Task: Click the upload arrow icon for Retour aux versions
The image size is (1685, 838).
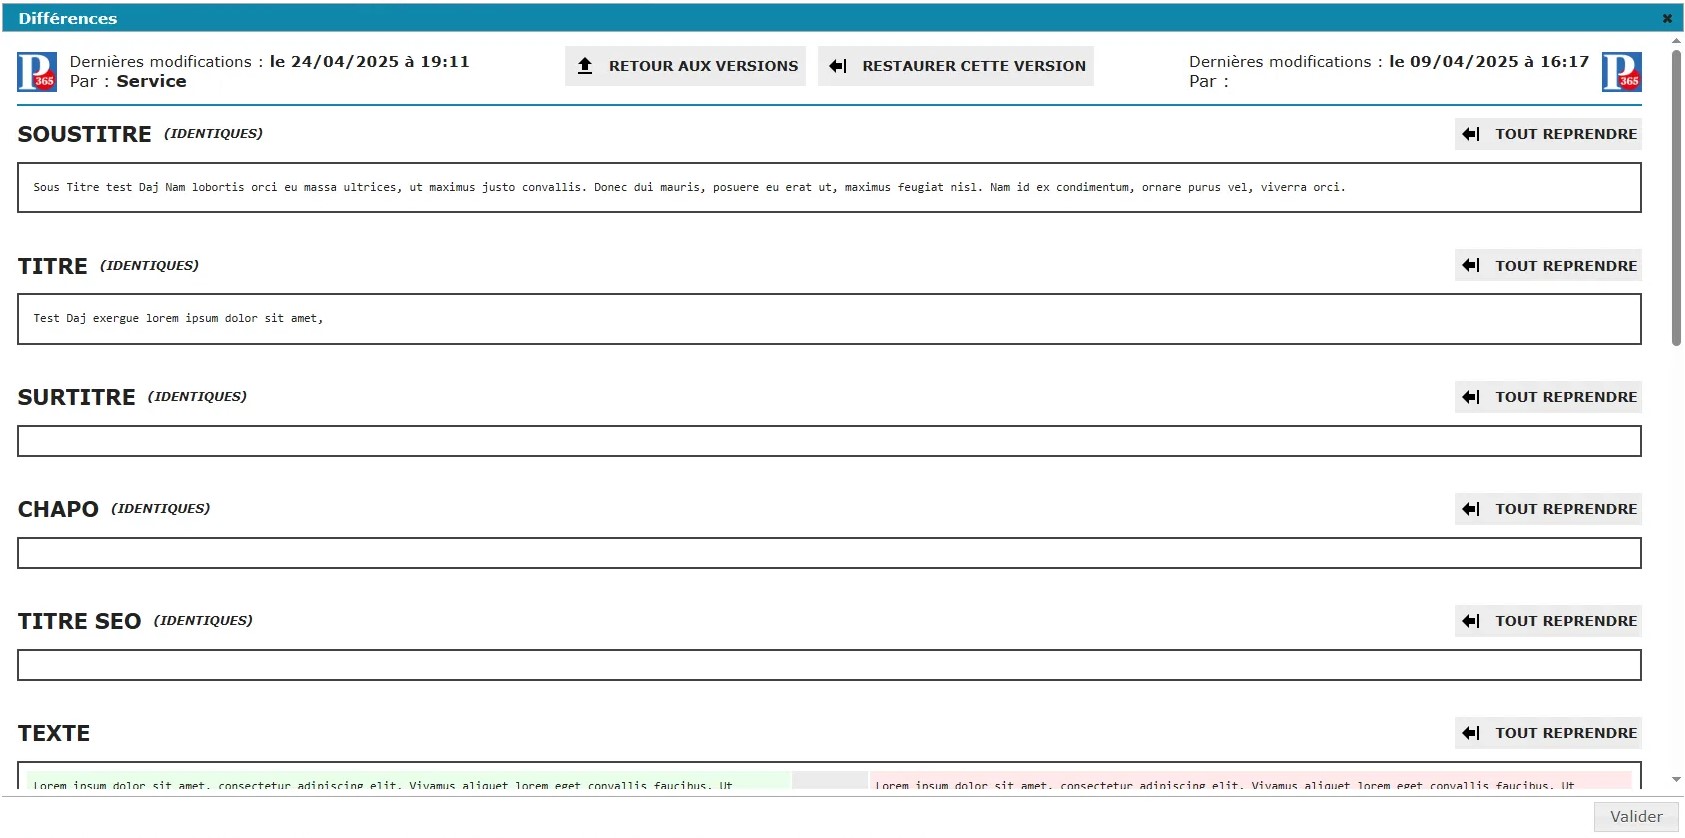Action: 586,66
